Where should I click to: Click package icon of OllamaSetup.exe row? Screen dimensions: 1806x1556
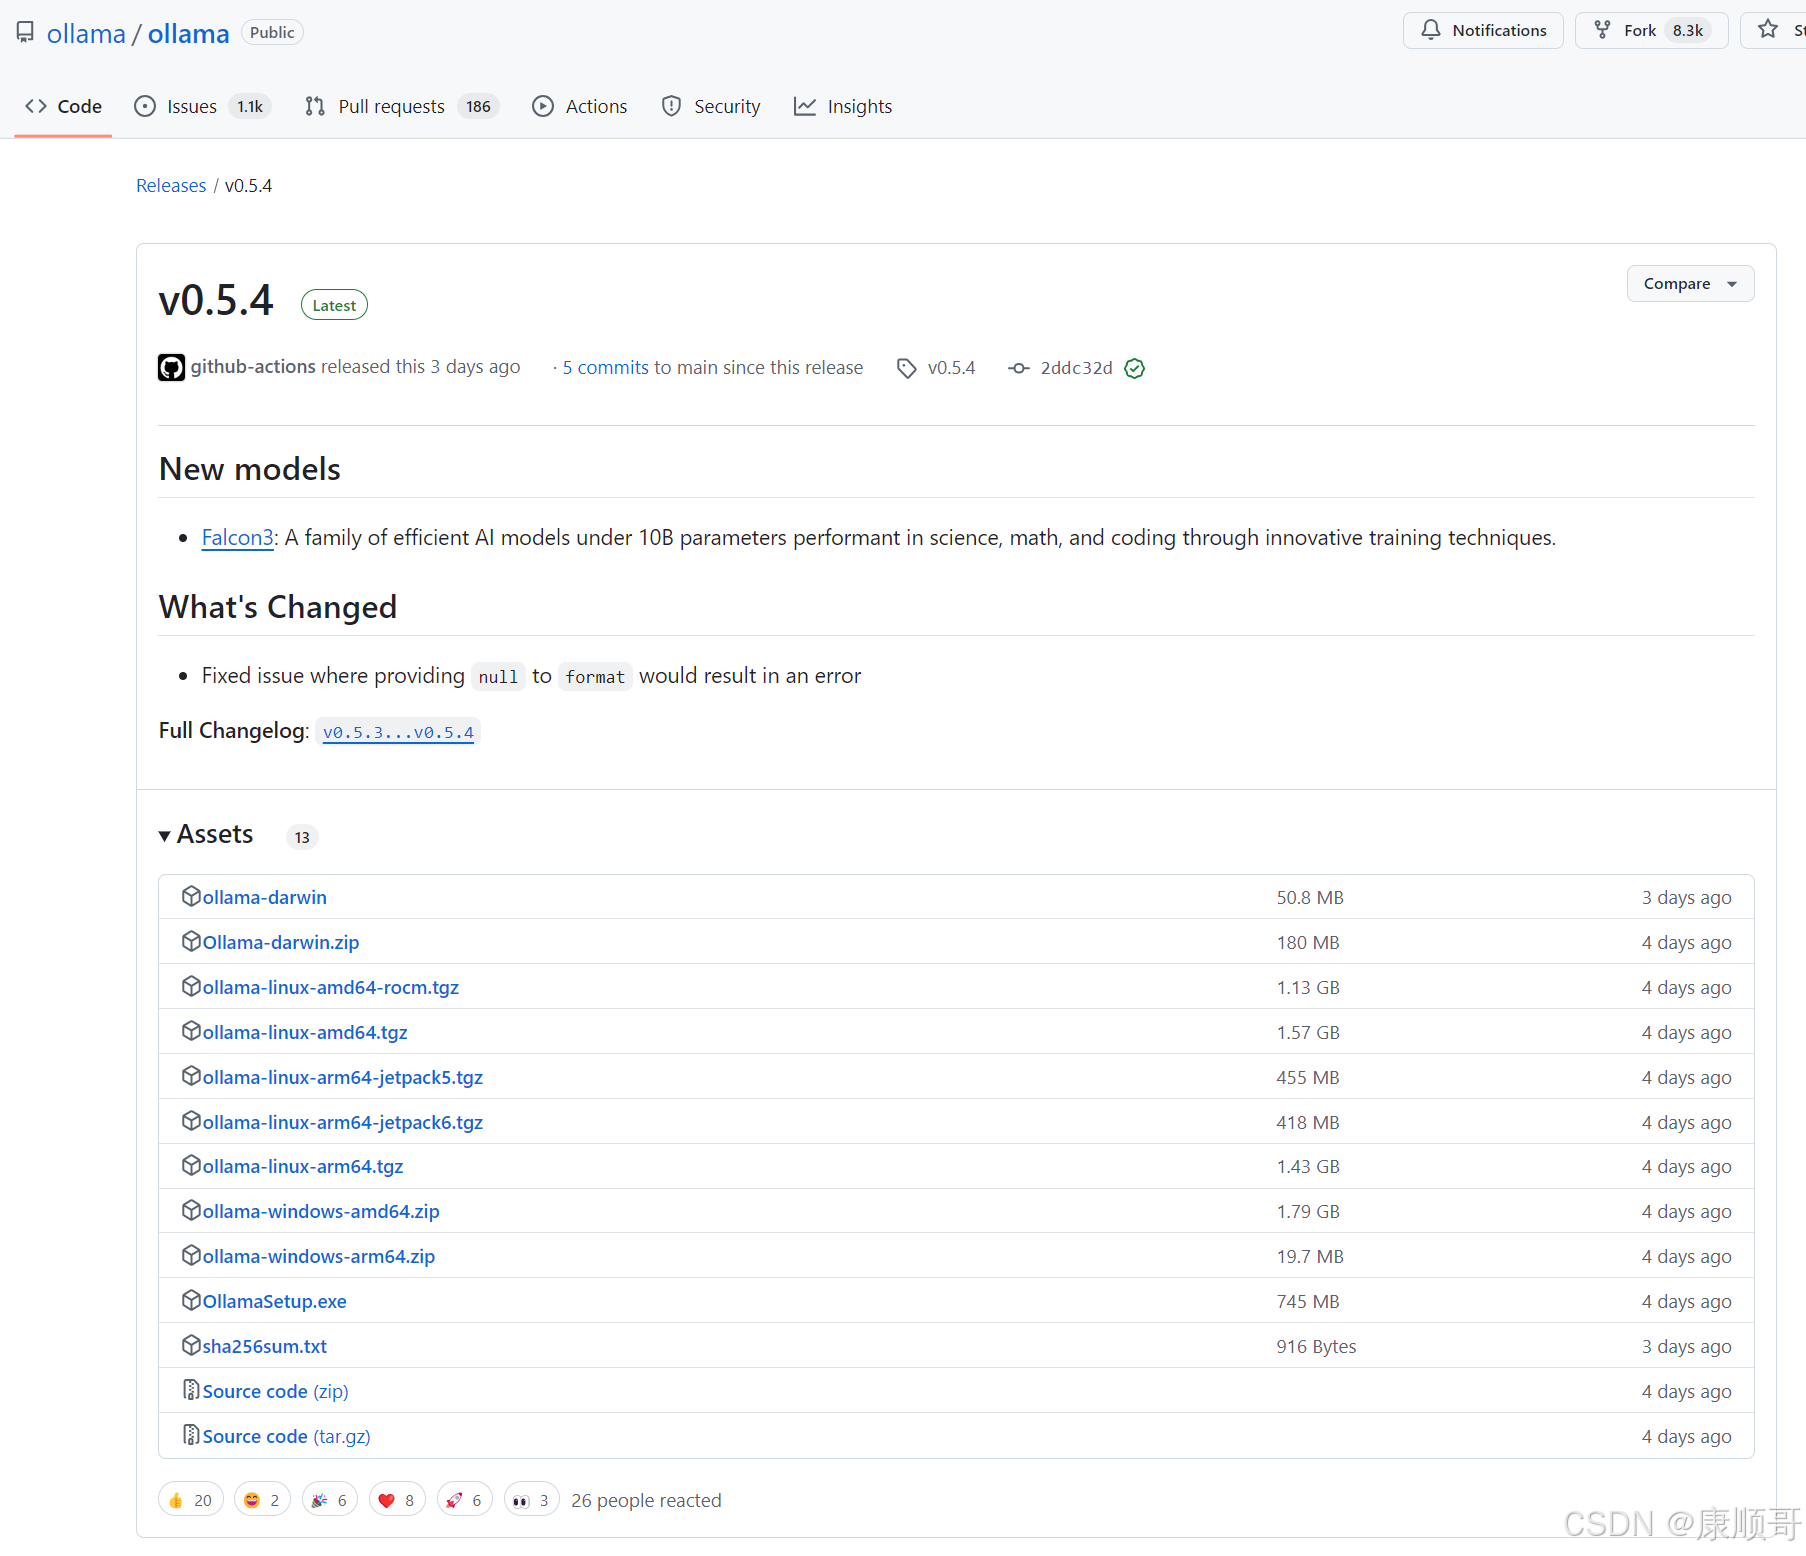pos(191,1300)
